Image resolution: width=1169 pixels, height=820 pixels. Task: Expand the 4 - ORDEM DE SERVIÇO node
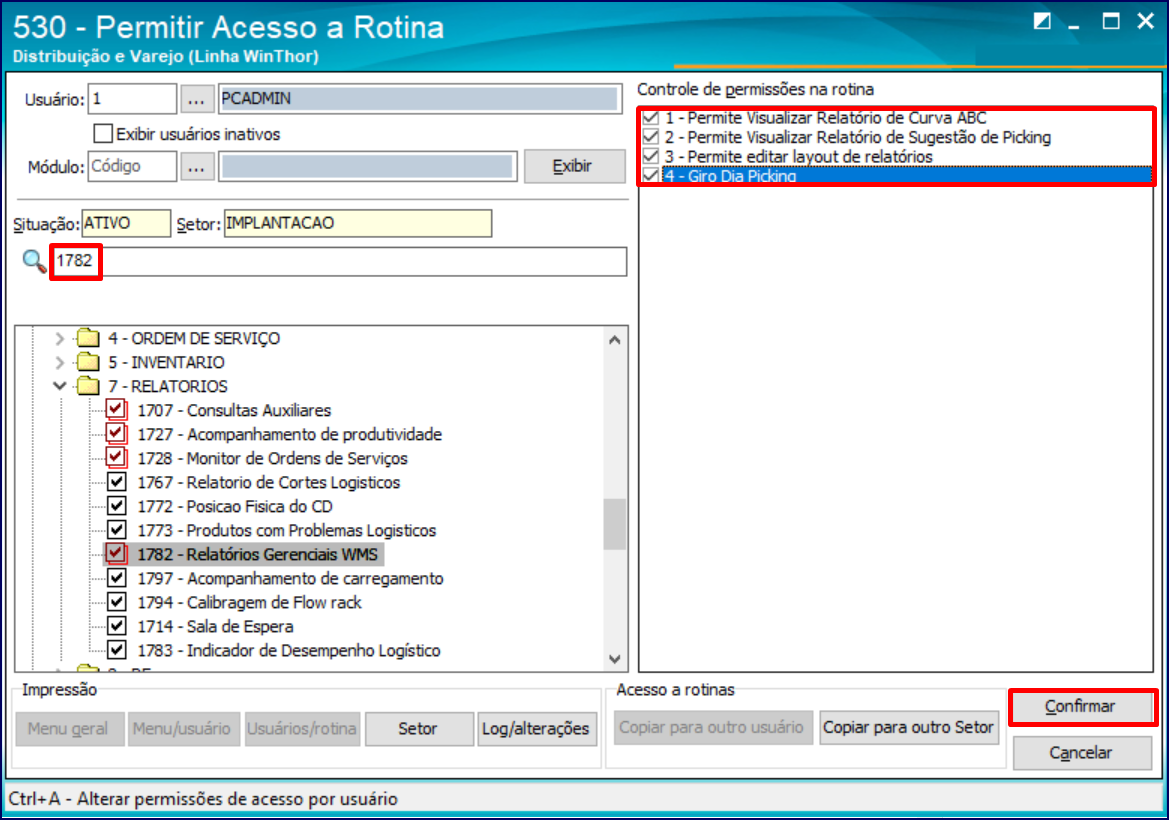[60, 338]
